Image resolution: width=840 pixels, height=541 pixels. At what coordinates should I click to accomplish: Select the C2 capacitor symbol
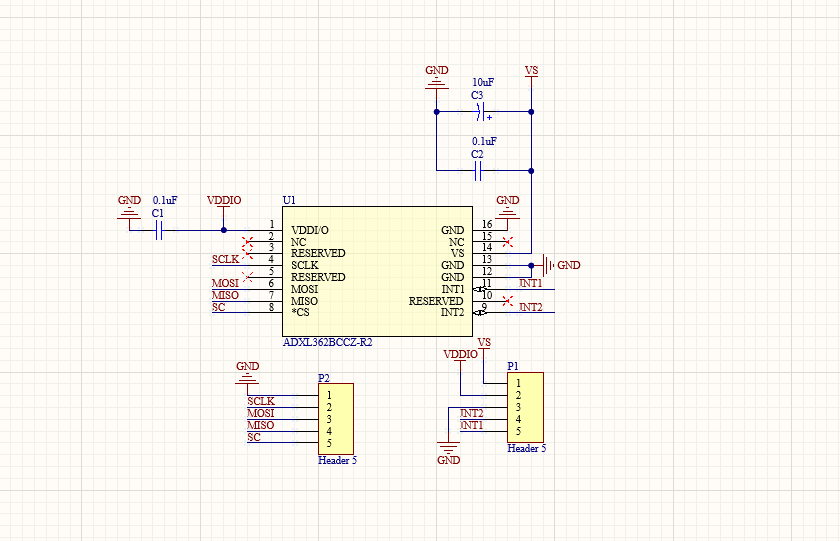(x=478, y=172)
